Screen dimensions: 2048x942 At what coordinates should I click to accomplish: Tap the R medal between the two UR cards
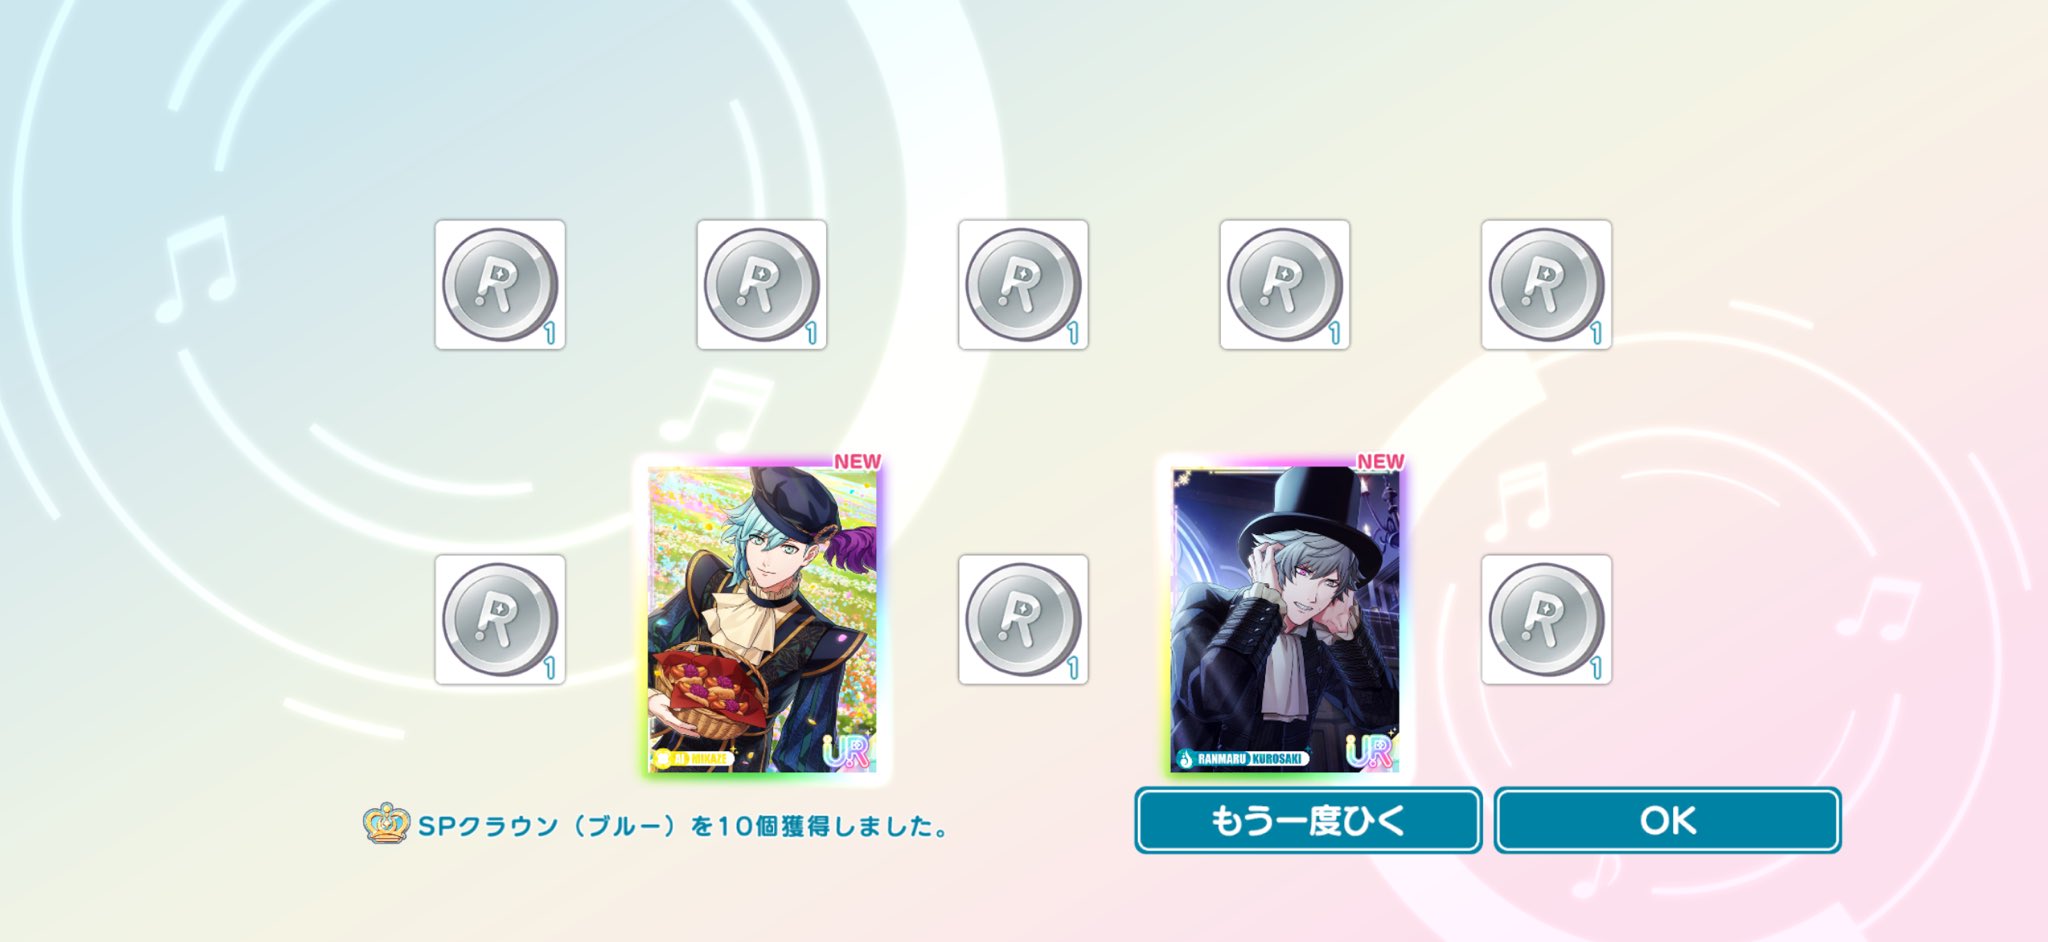point(1023,620)
